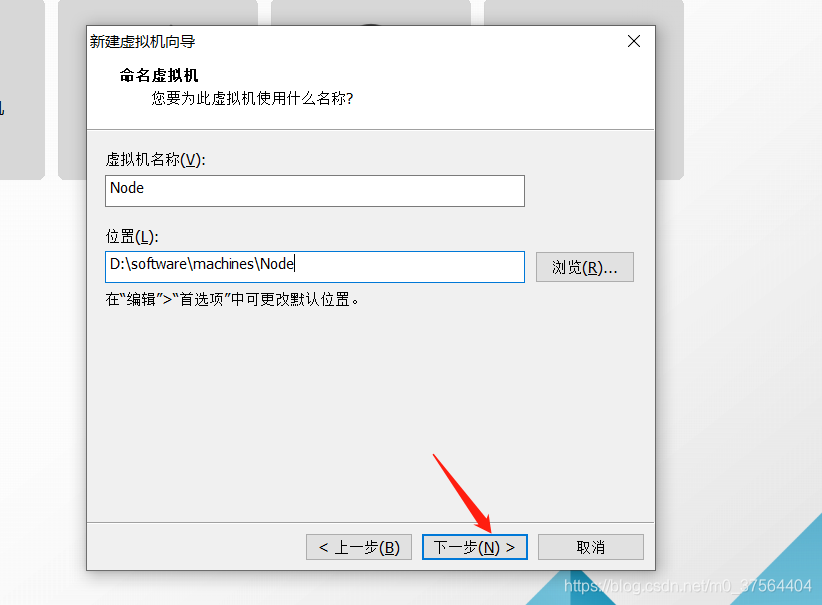Focus the 位置 path input field

click(315, 267)
